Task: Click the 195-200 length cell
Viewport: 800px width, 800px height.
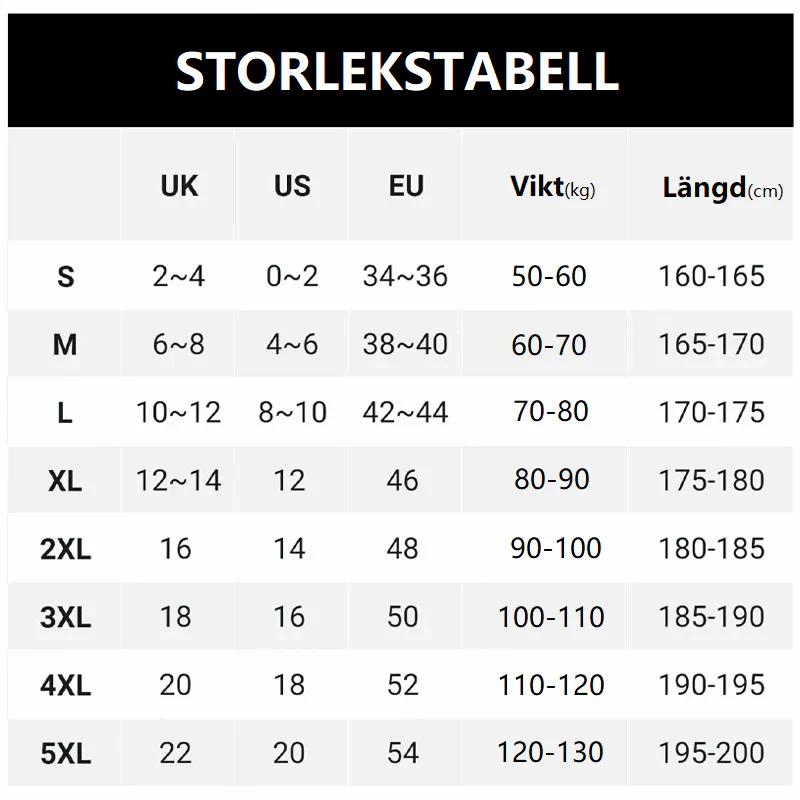Action: pyautogui.click(x=711, y=752)
